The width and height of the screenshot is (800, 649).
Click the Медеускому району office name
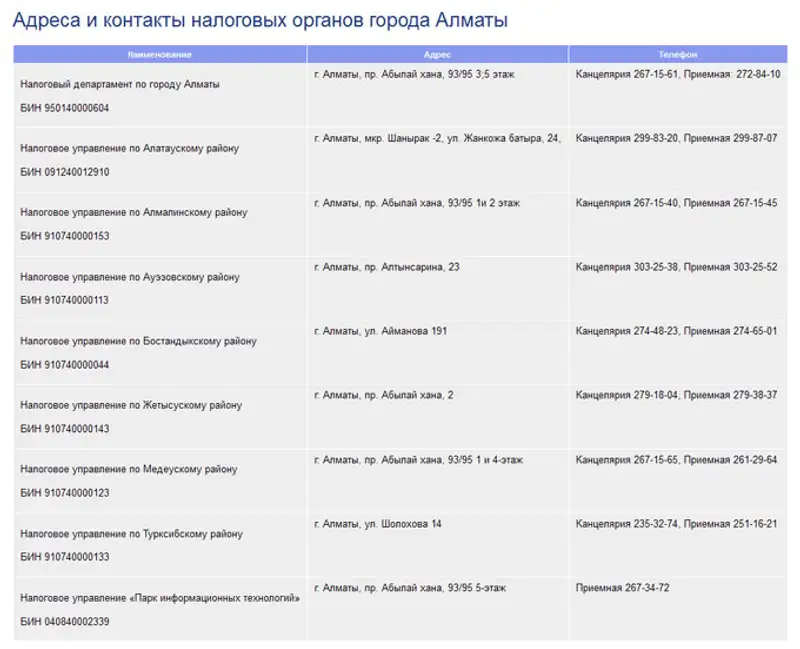pos(129,469)
